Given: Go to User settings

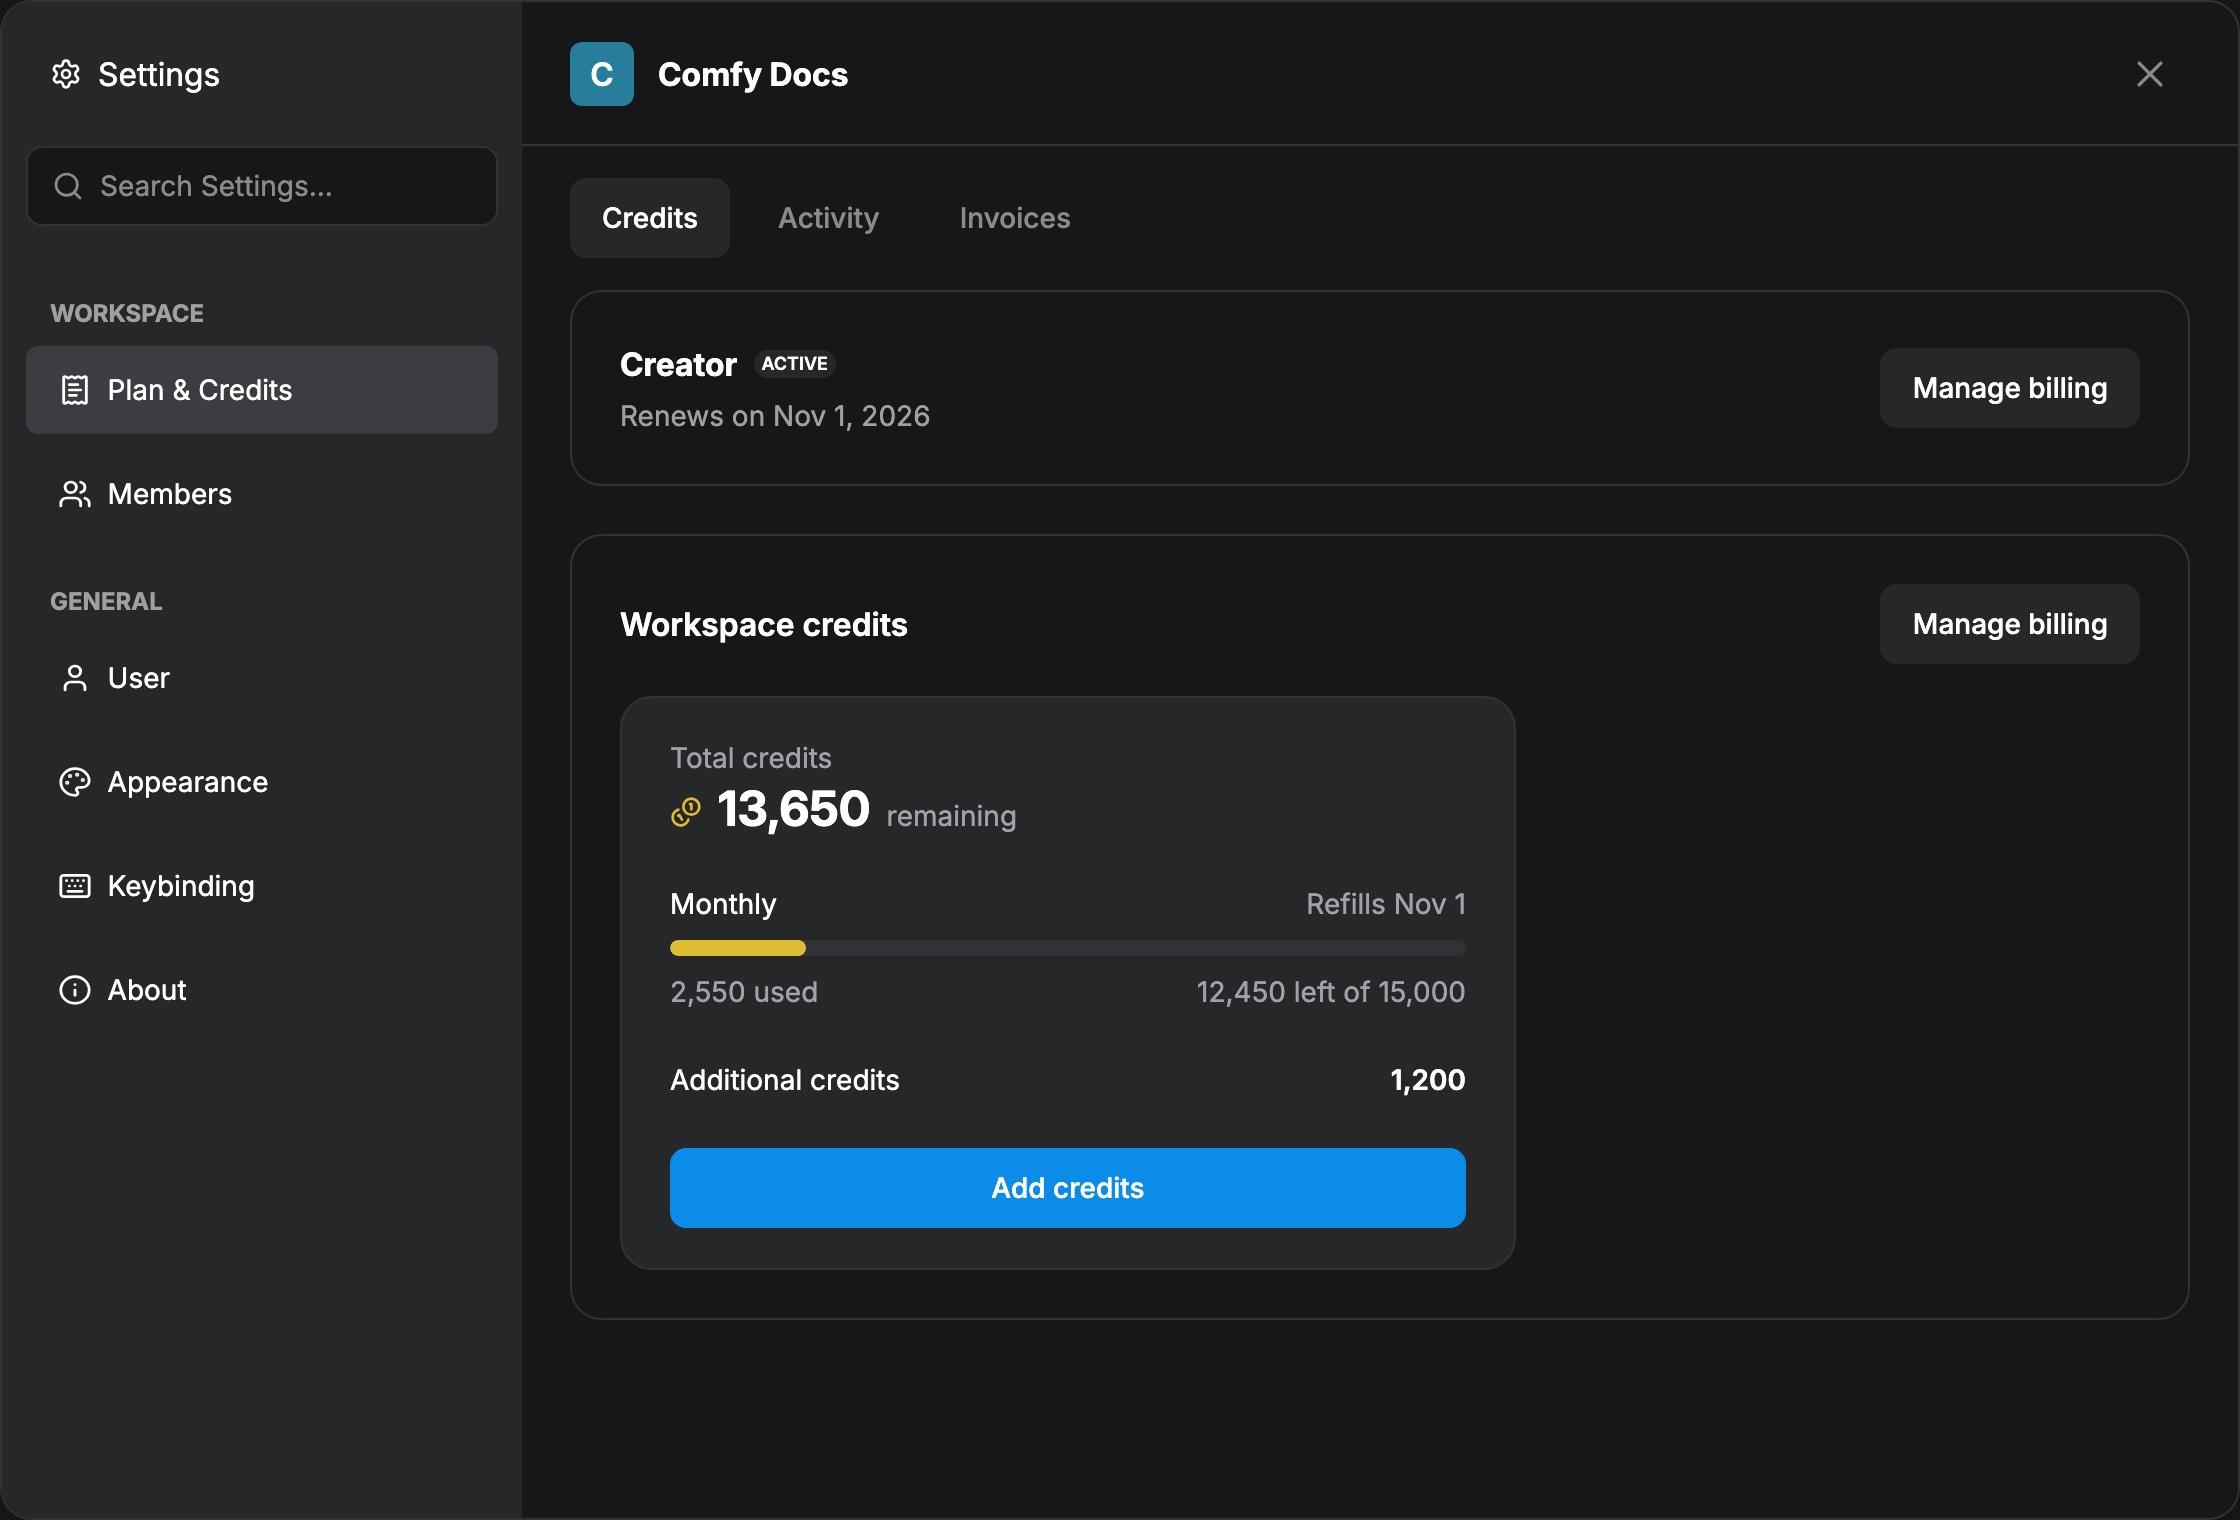Looking at the screenshot, I should pos(262,678).
